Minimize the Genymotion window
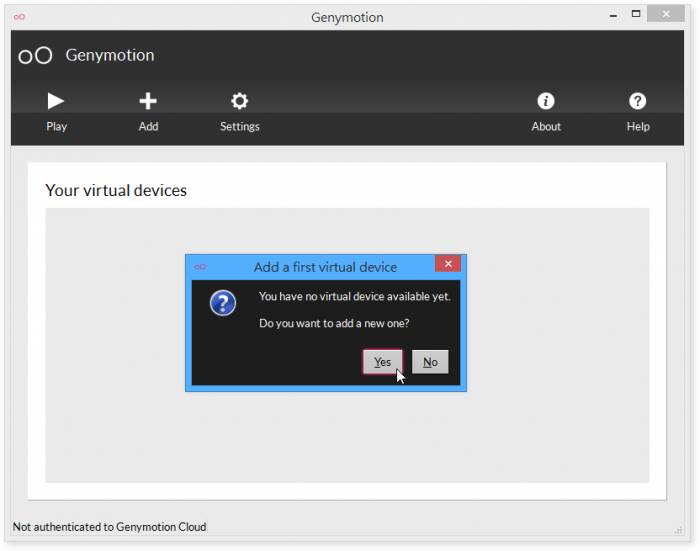Image resolution: width=700 pixels, height=551 pixels. 613,16
